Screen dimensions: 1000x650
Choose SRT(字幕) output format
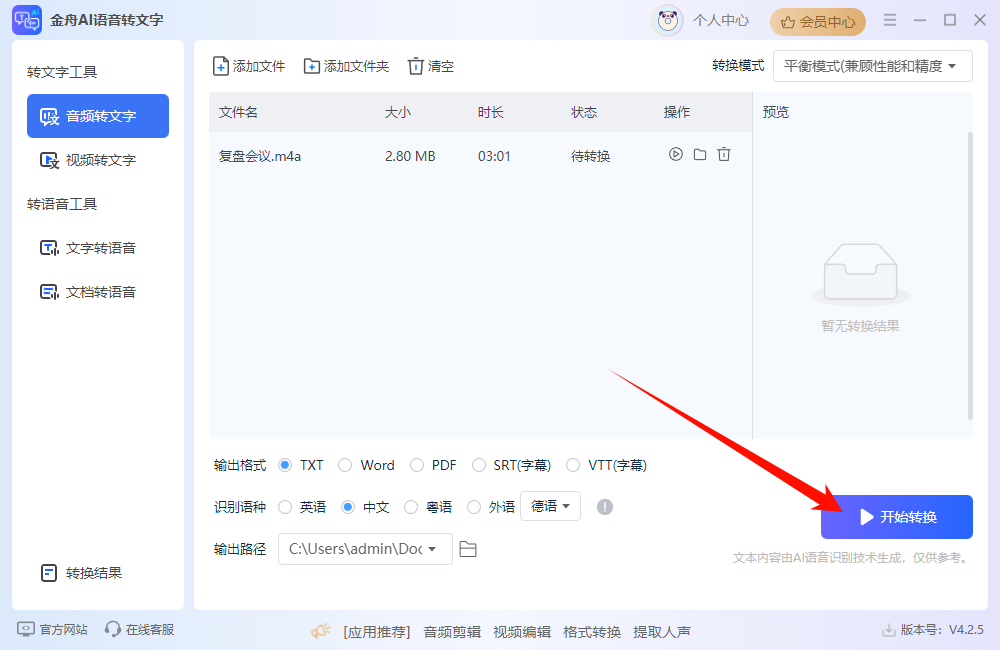click(479, 465)
